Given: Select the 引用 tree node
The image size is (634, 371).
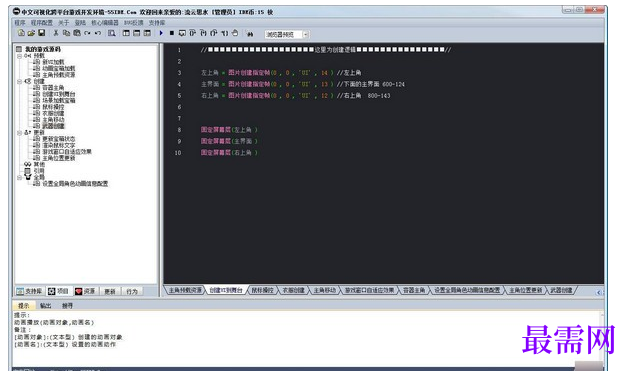Looking at the screenshot, I should click(39, 171).
